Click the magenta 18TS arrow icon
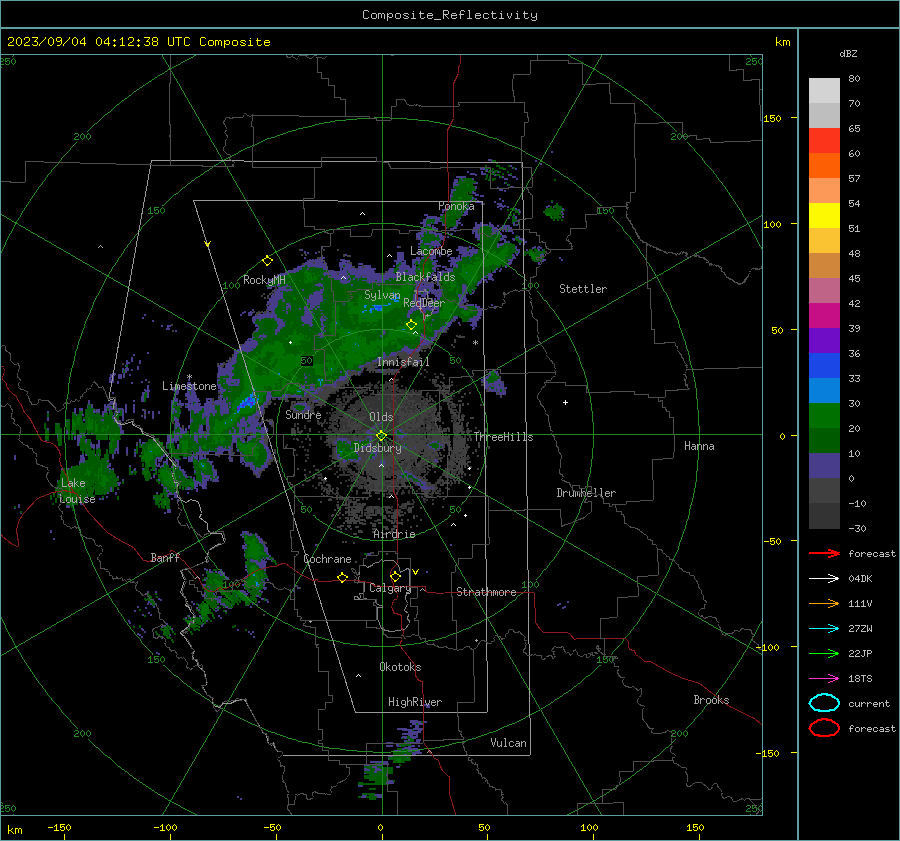900x841 pixels. coord(824,679)
